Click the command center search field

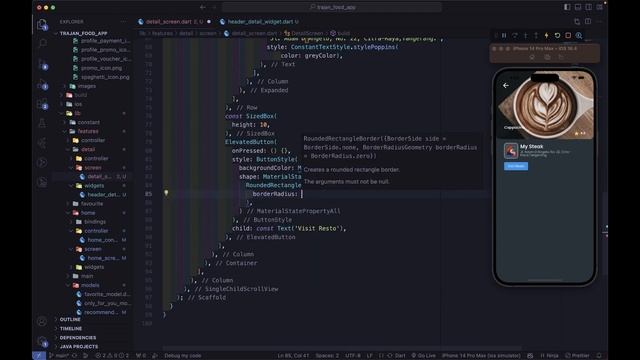[x=332, y=7]
